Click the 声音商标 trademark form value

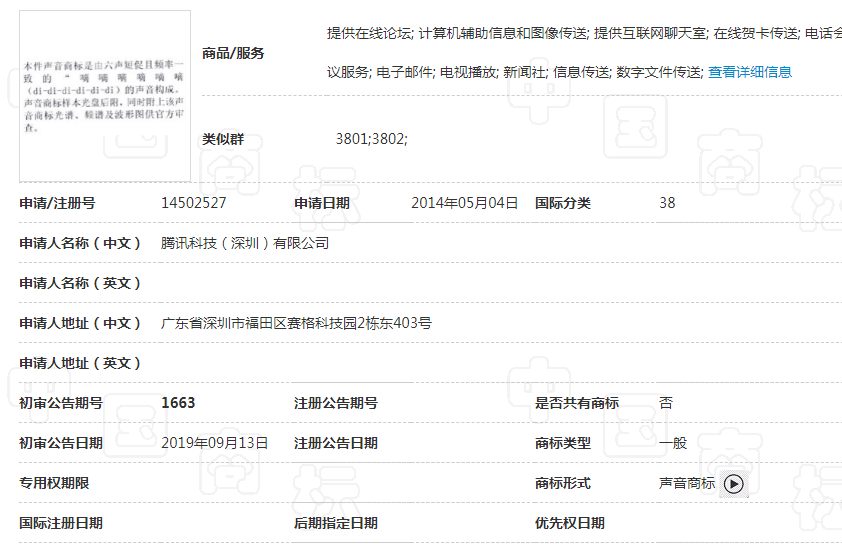coord(687,483)
